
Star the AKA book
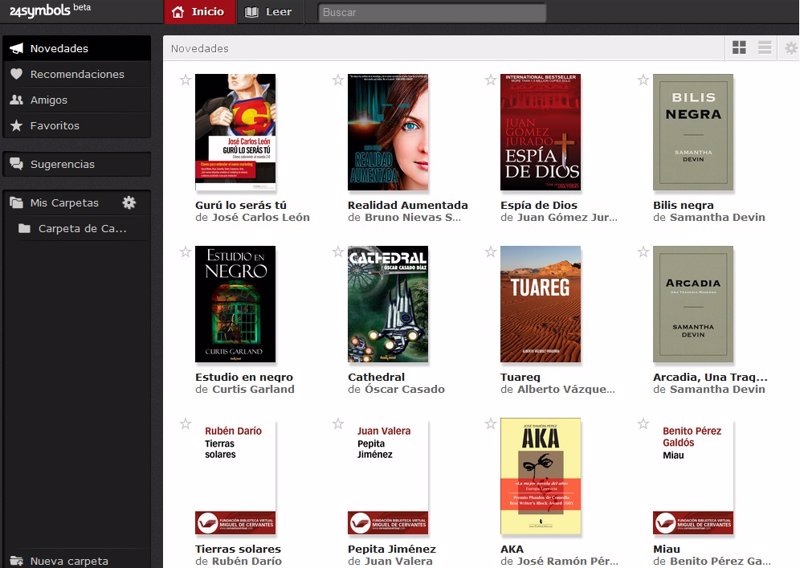coord(490,424)
